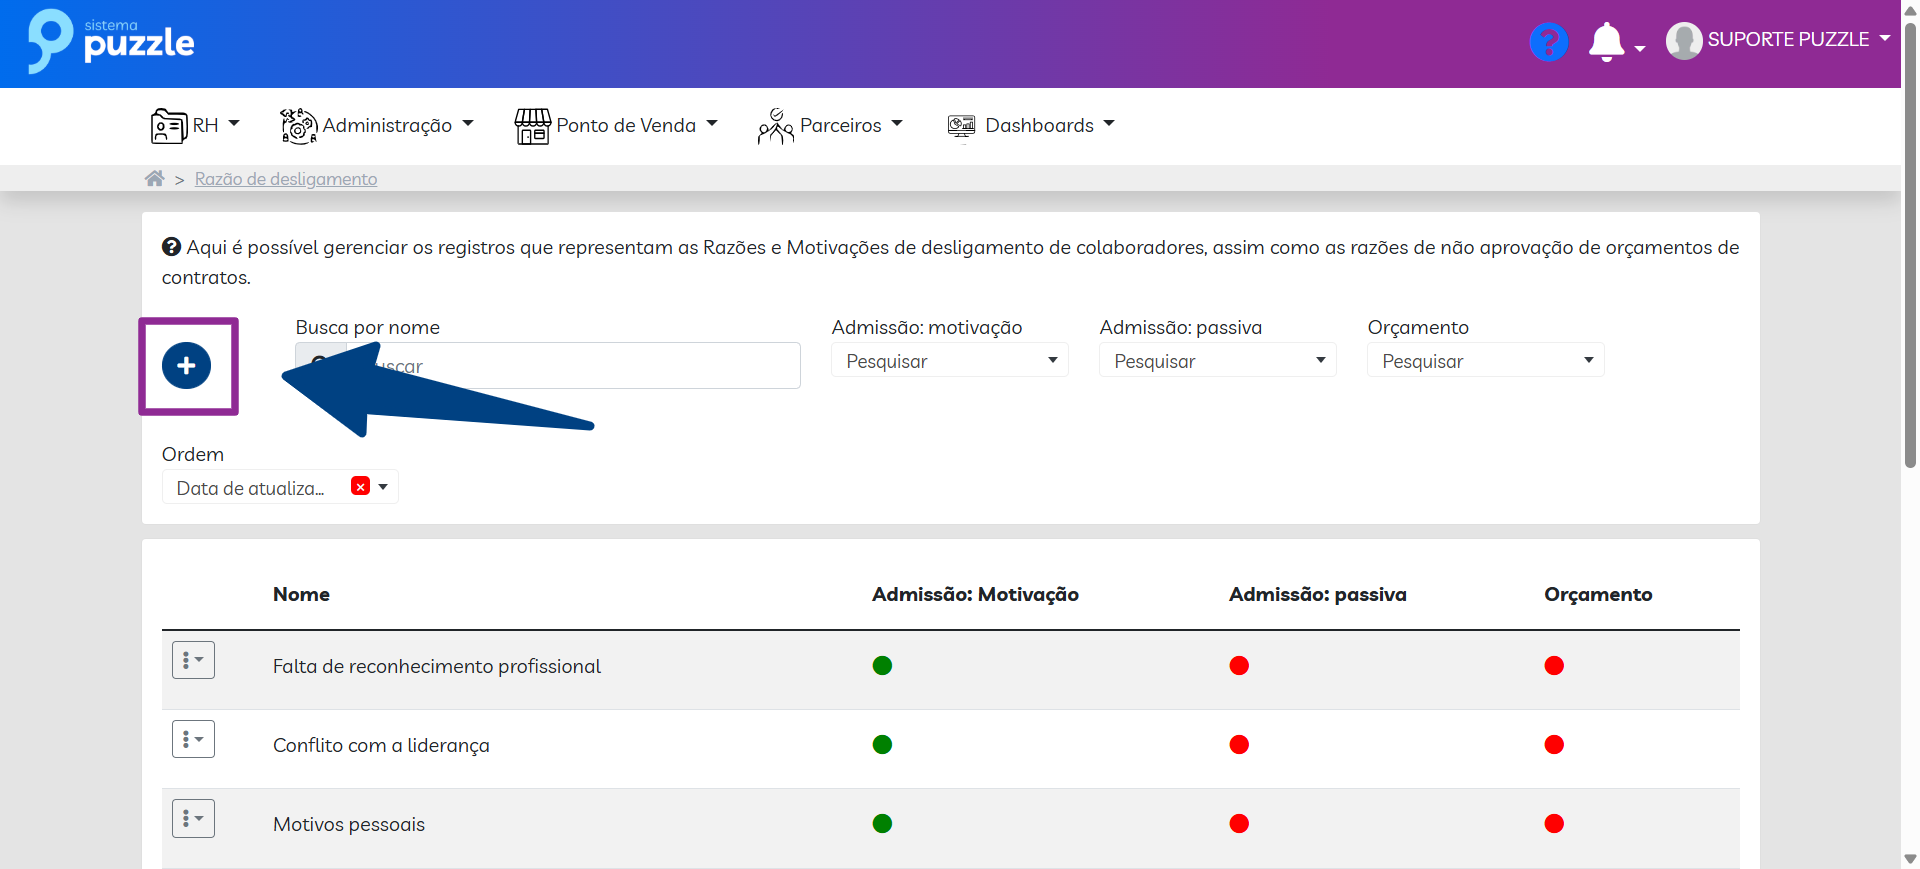Clear the Ordem selection with red X
The image size is (1920, 869).
361,486
